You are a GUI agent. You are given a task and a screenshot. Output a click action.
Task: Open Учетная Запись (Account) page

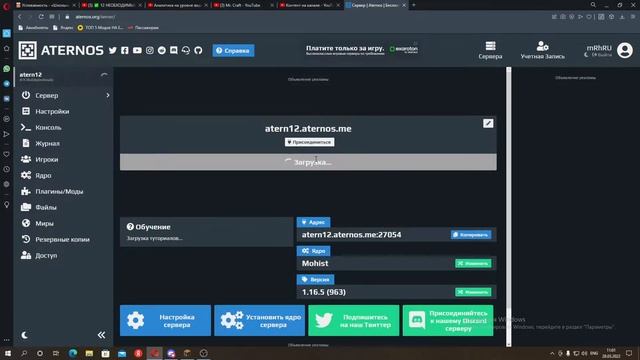542,50
